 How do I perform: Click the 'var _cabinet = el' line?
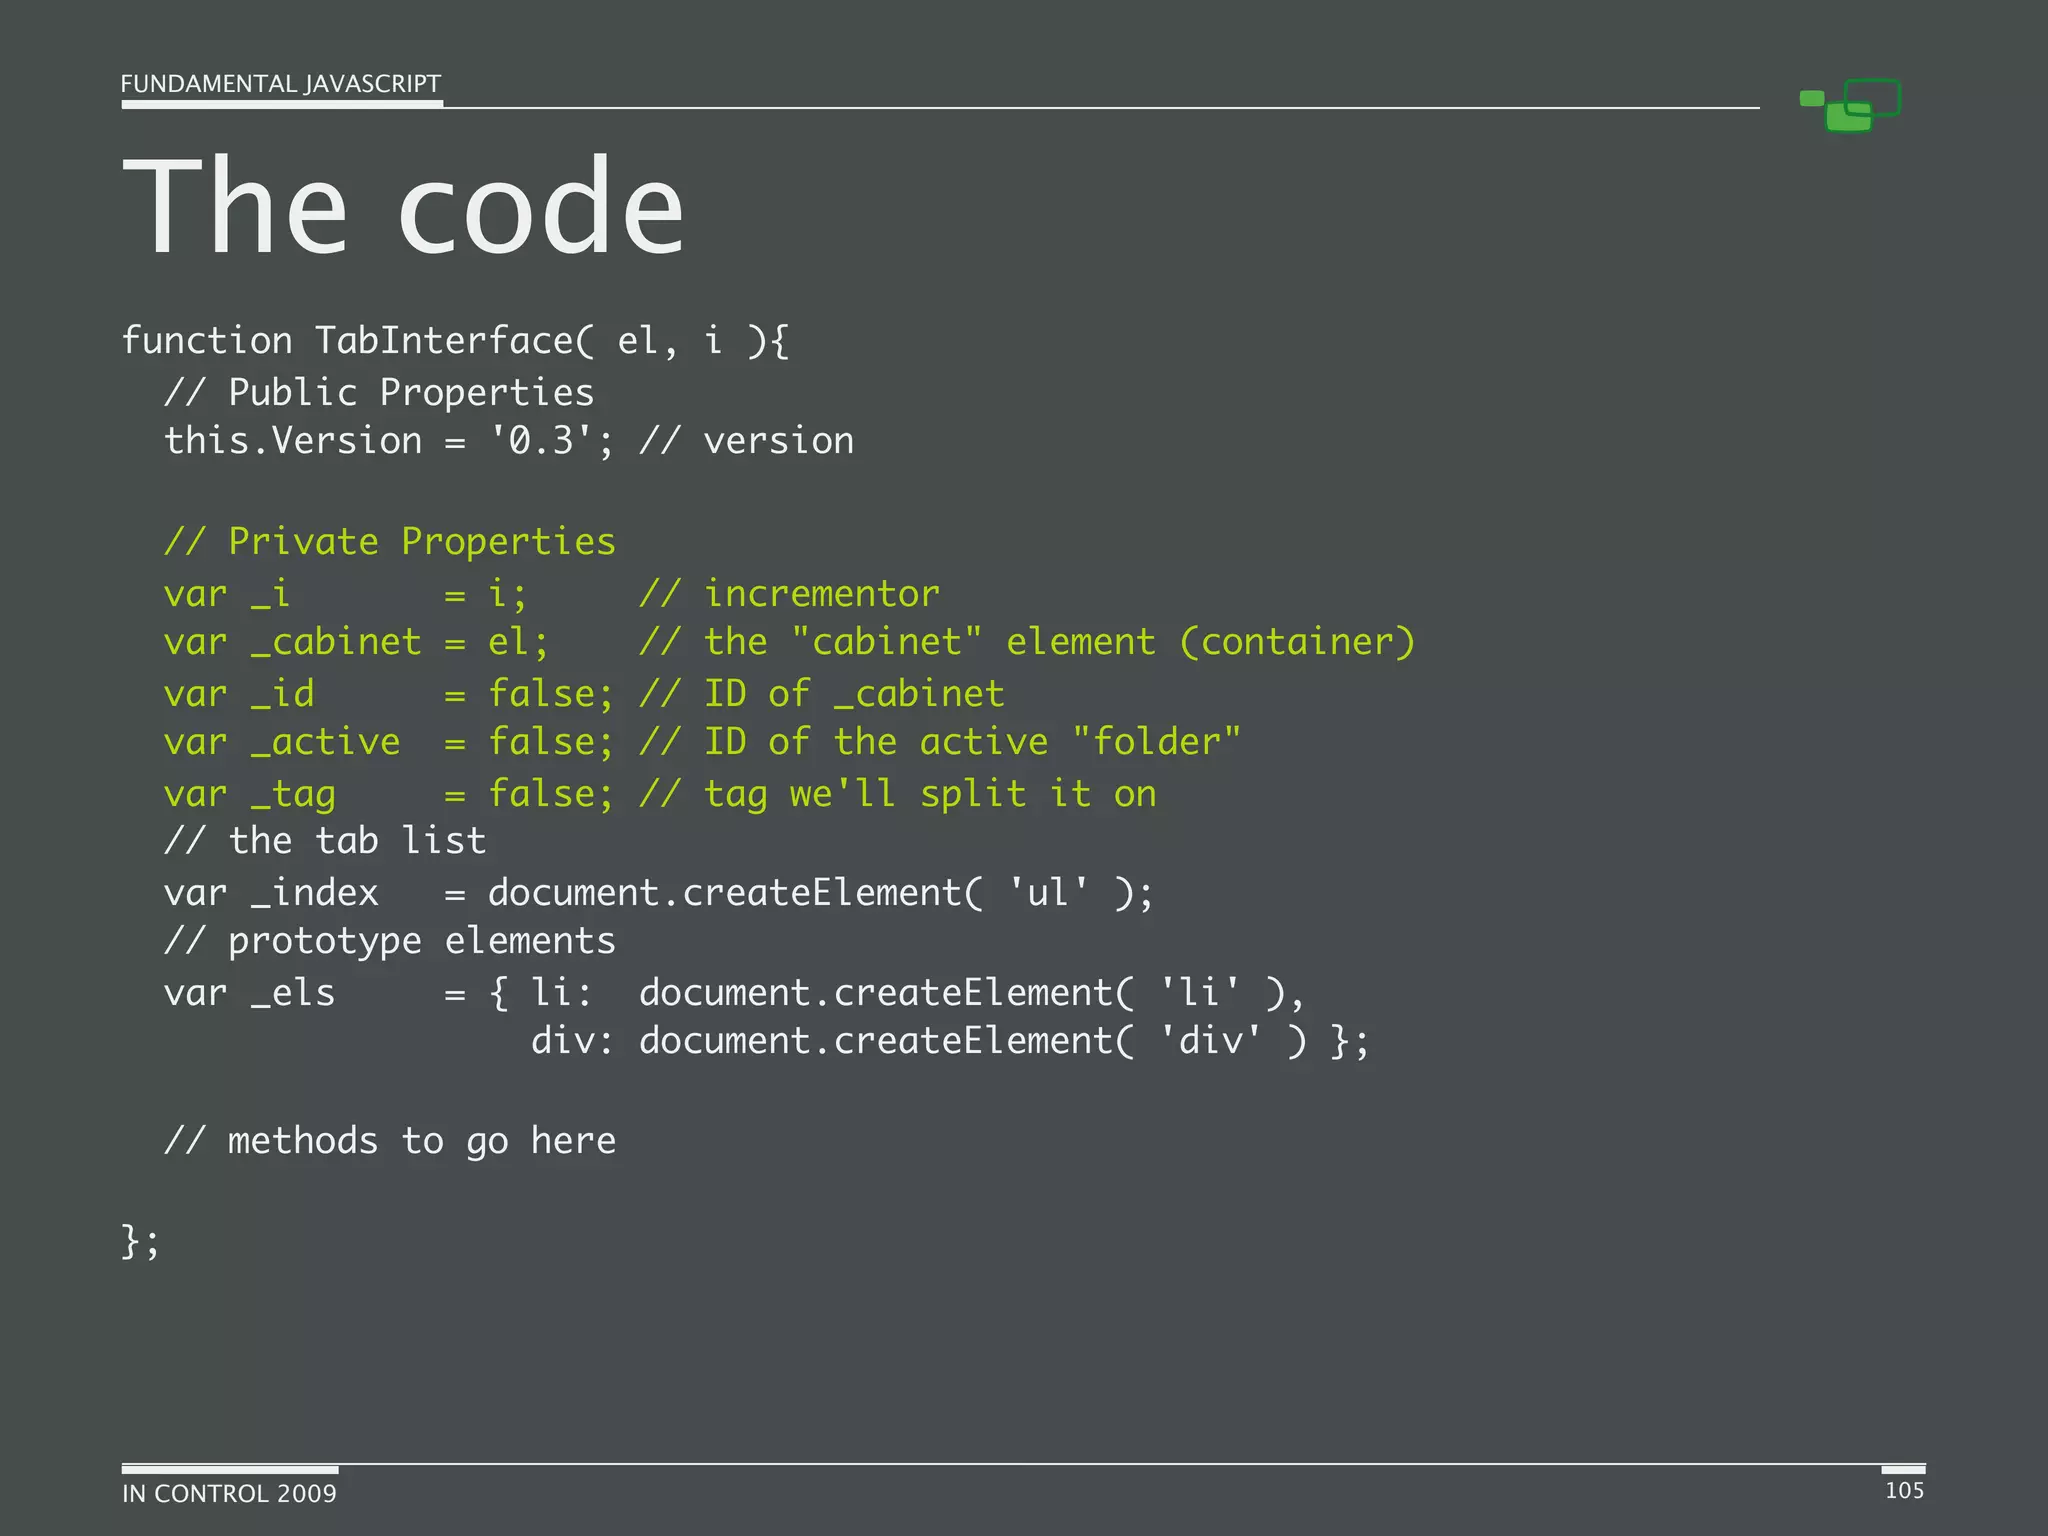789,642
